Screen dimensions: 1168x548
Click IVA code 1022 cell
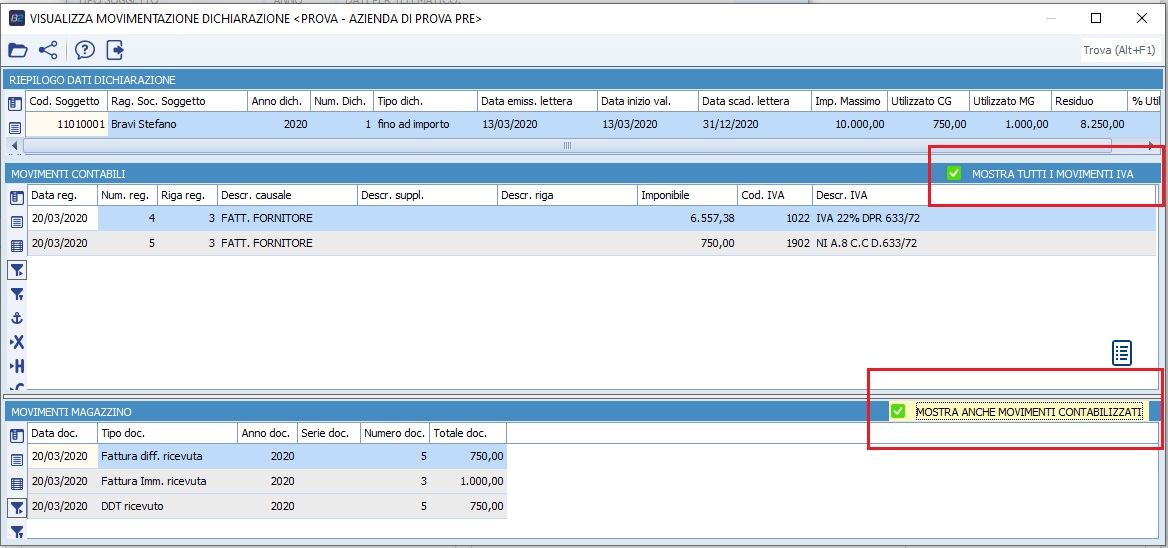[774, 219]
